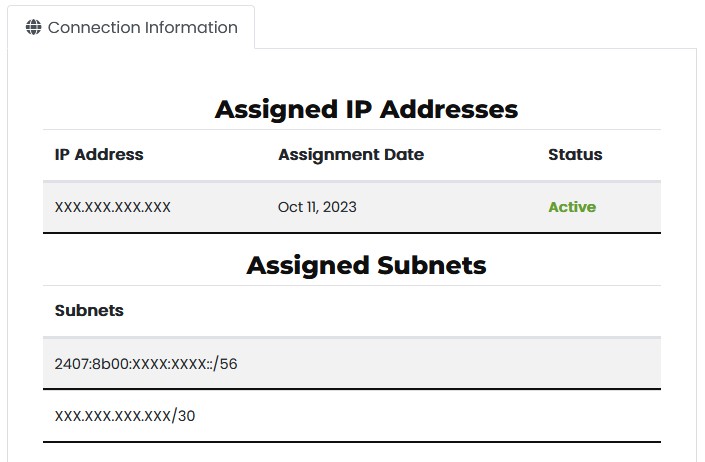Click the word 'Information' in the tab label
Image resolution: width=705 pixels, height=462 pixels.
click(191, 28)
